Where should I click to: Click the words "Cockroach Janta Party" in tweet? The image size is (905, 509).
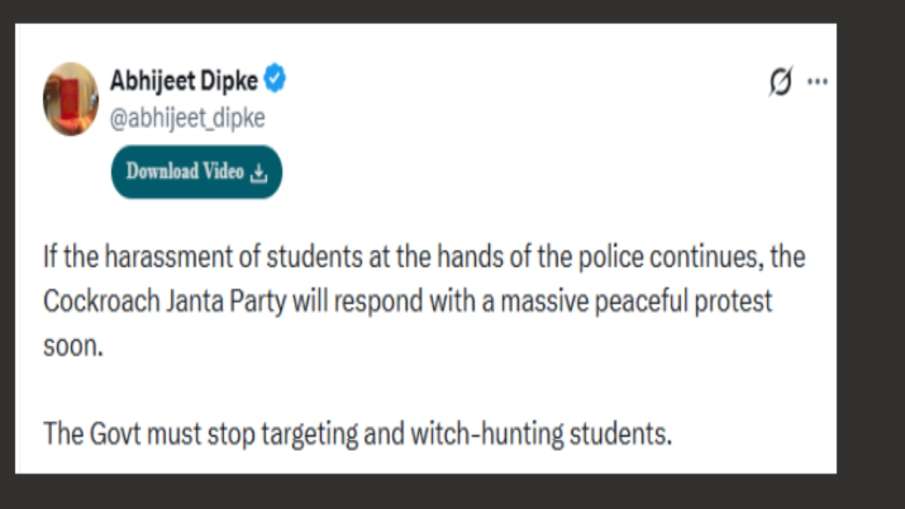[165, 301]
